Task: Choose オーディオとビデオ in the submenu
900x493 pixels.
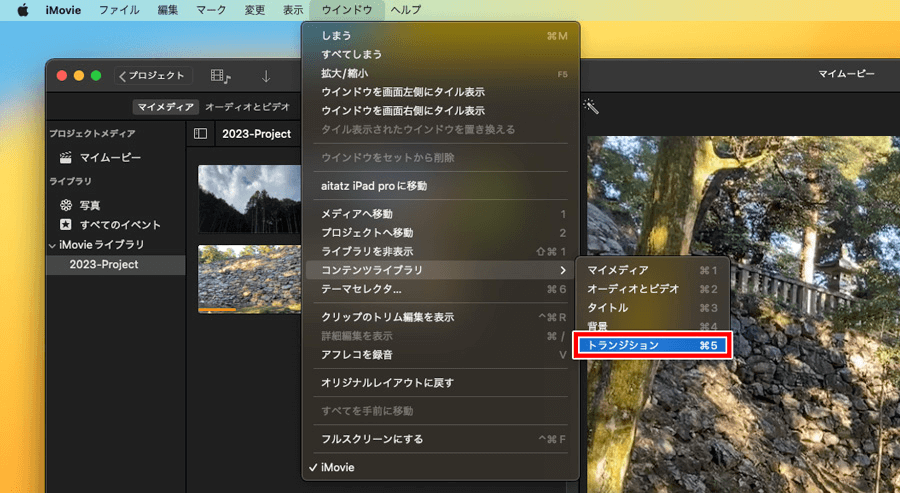Action: 652,289
